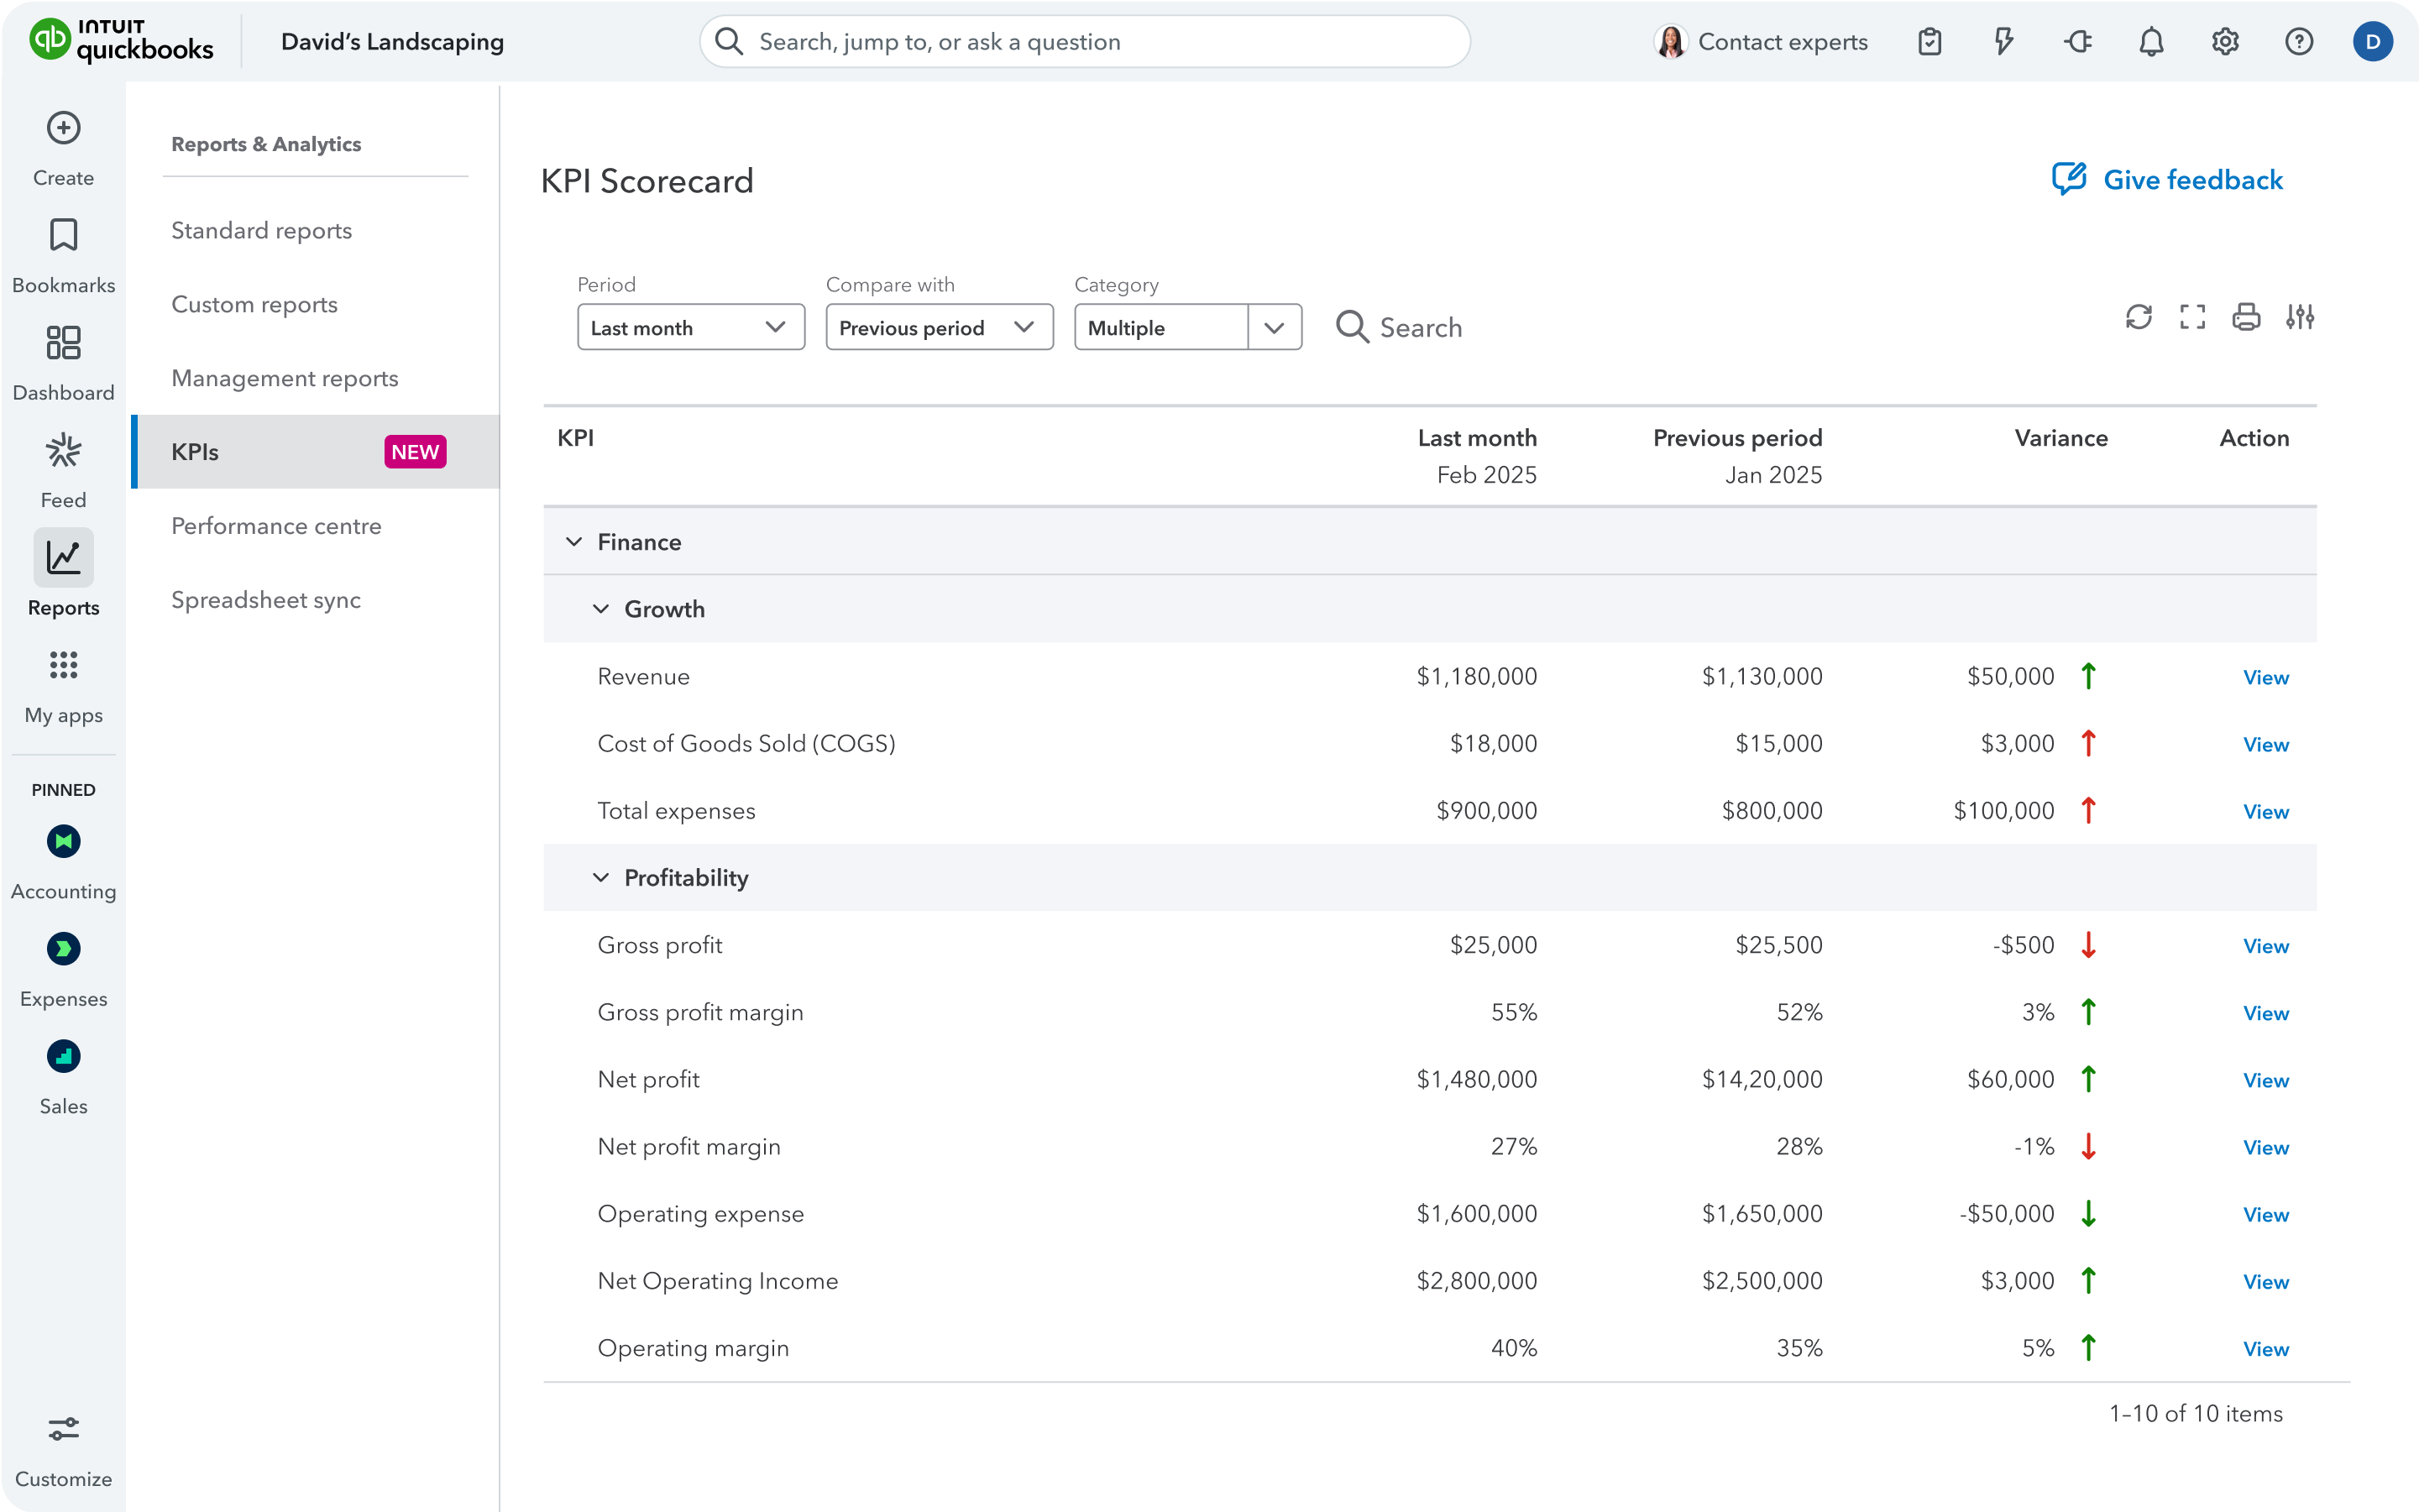
Task: Open the Feed sidebar icon
Action: (x=63, y=451)
